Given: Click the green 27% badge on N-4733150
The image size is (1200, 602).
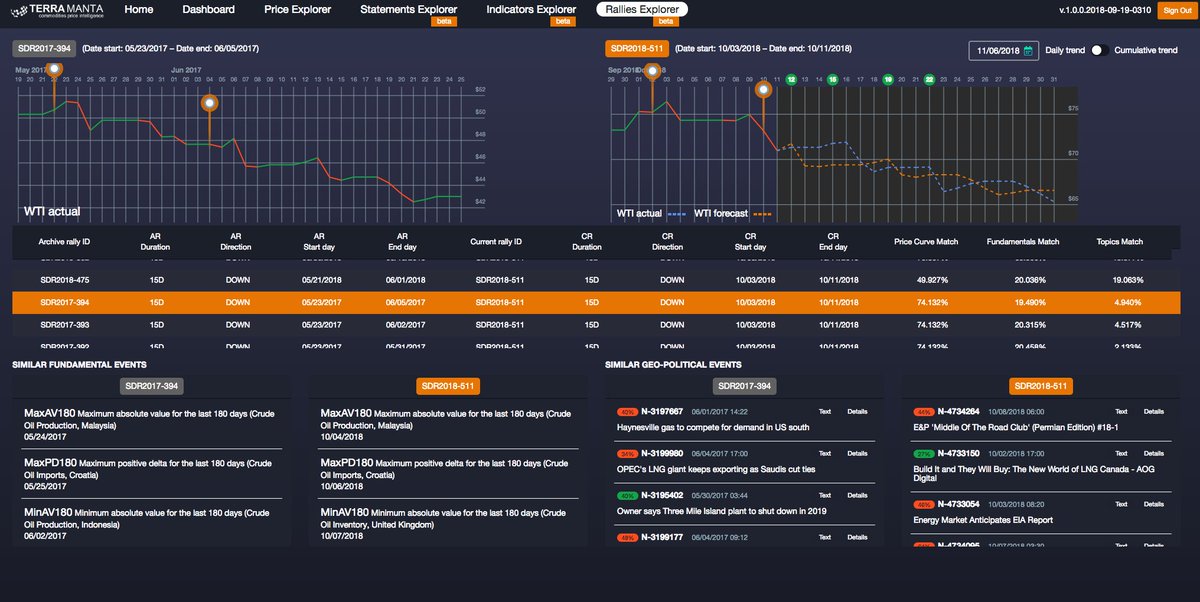Looking at the screenshot, I should click(924, 454).
